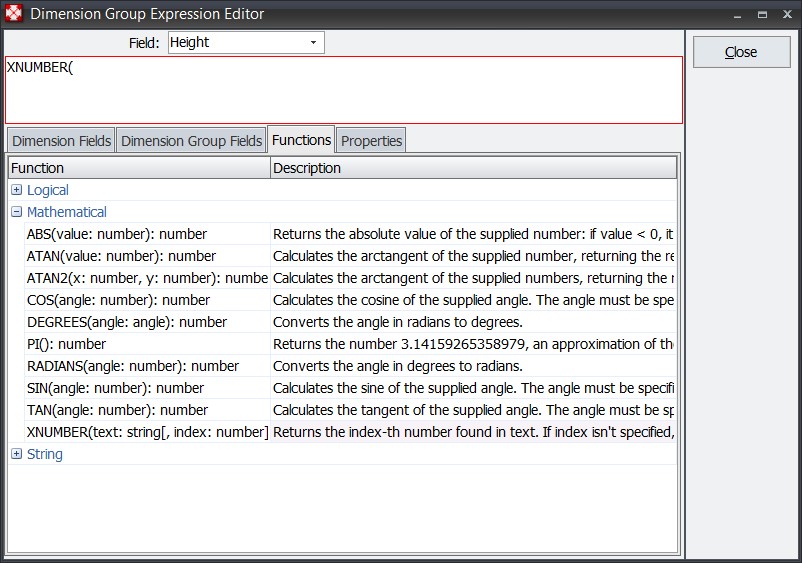Select the ATAN2(x: number, y: number) function
This screenshot has width=802, height=563.
coord(147,278)
